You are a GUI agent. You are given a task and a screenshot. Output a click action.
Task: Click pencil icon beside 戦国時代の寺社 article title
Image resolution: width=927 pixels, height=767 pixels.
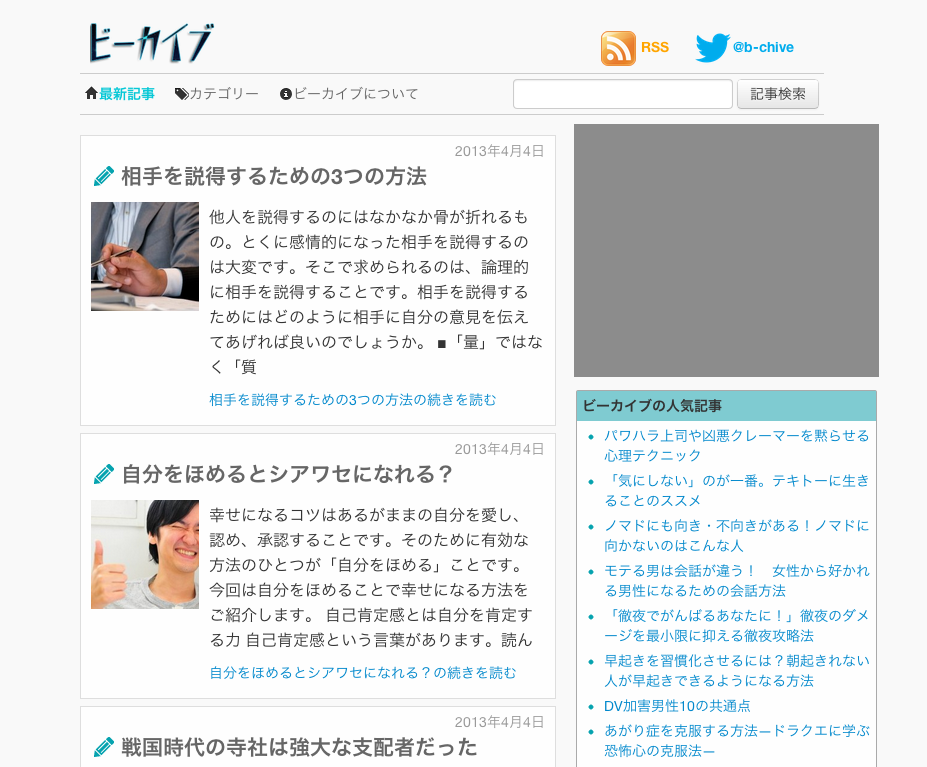[104, 747]
